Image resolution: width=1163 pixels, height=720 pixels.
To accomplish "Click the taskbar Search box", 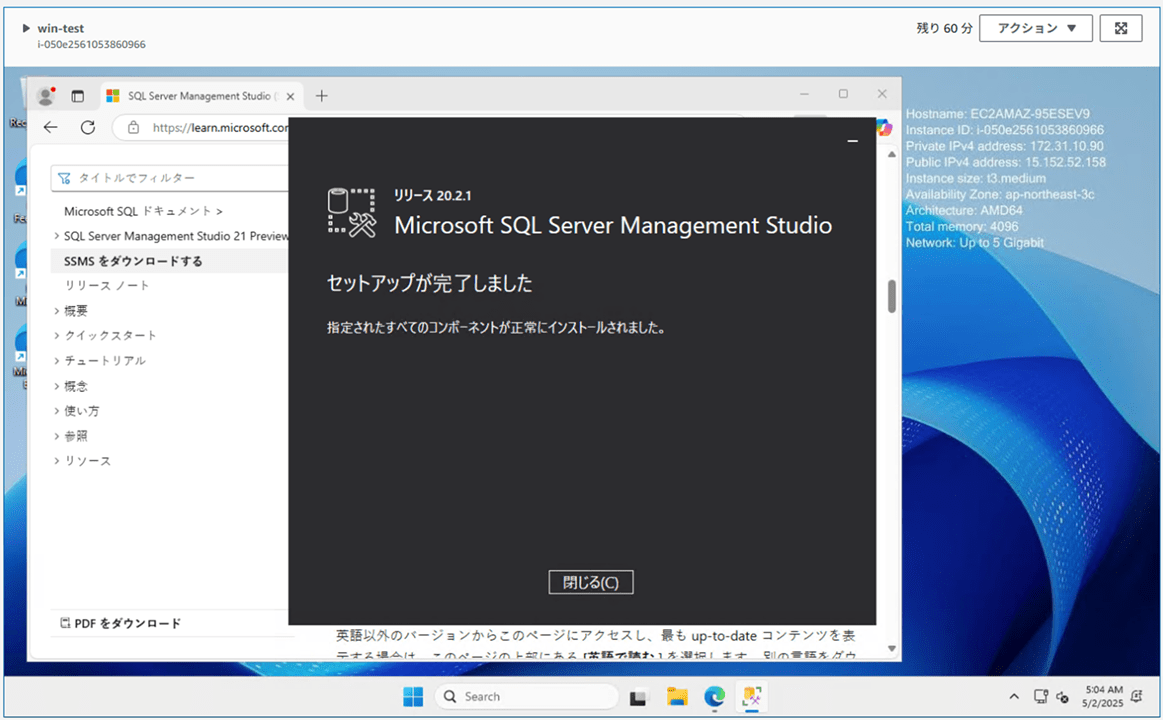I will tap(527, 696).
